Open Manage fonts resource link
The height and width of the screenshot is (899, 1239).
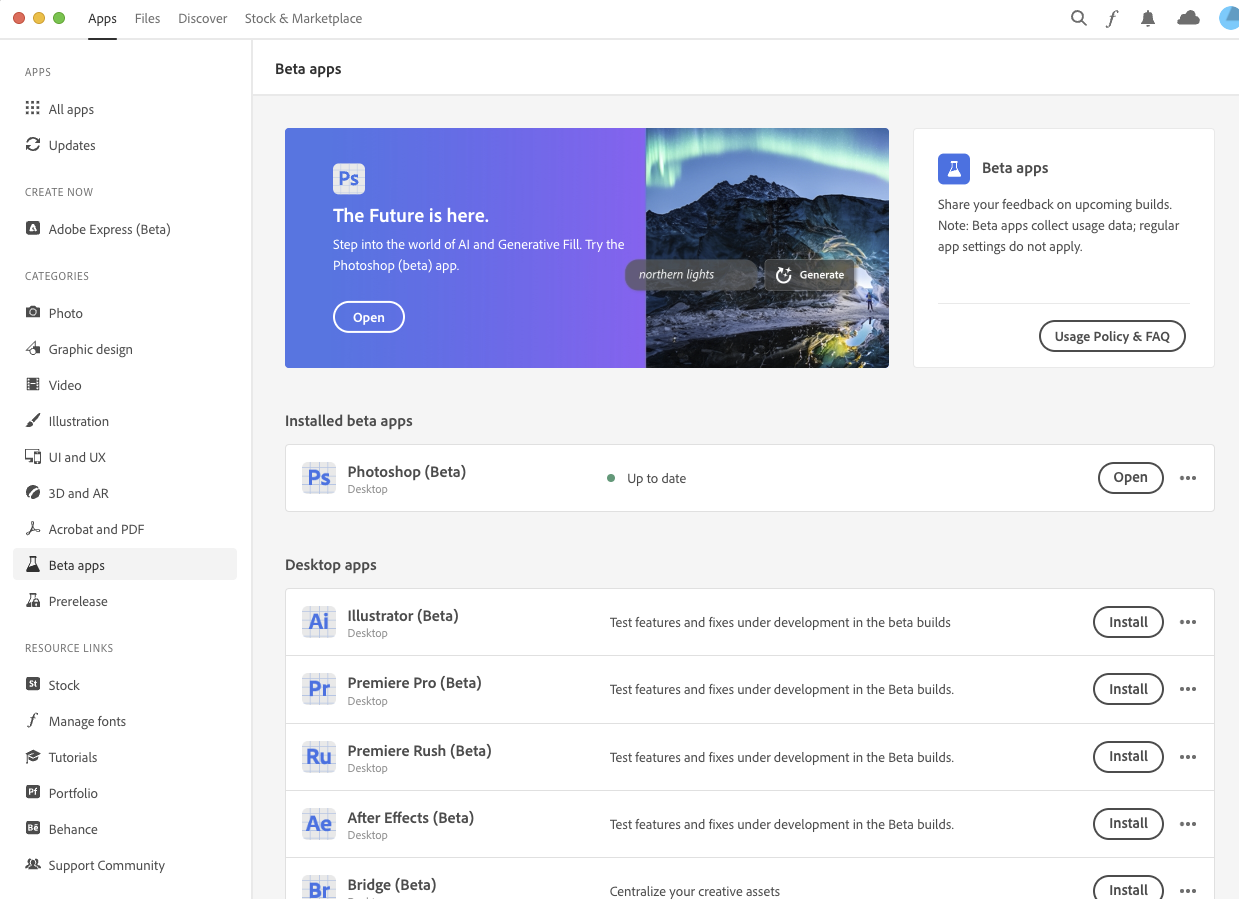coord(125,721)
